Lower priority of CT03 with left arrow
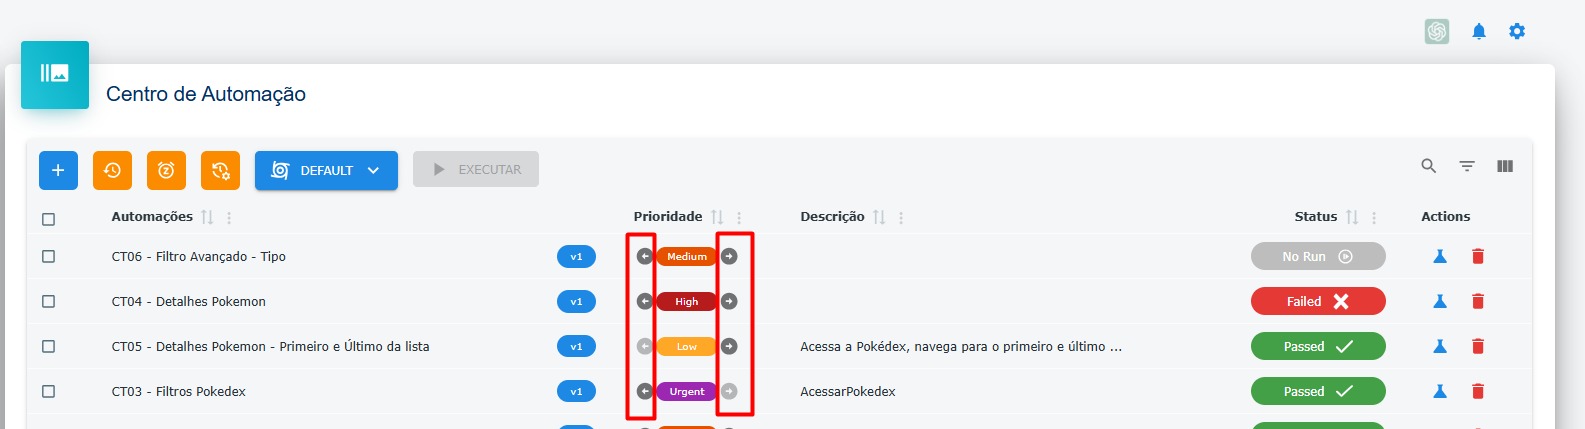 point(645,391)
